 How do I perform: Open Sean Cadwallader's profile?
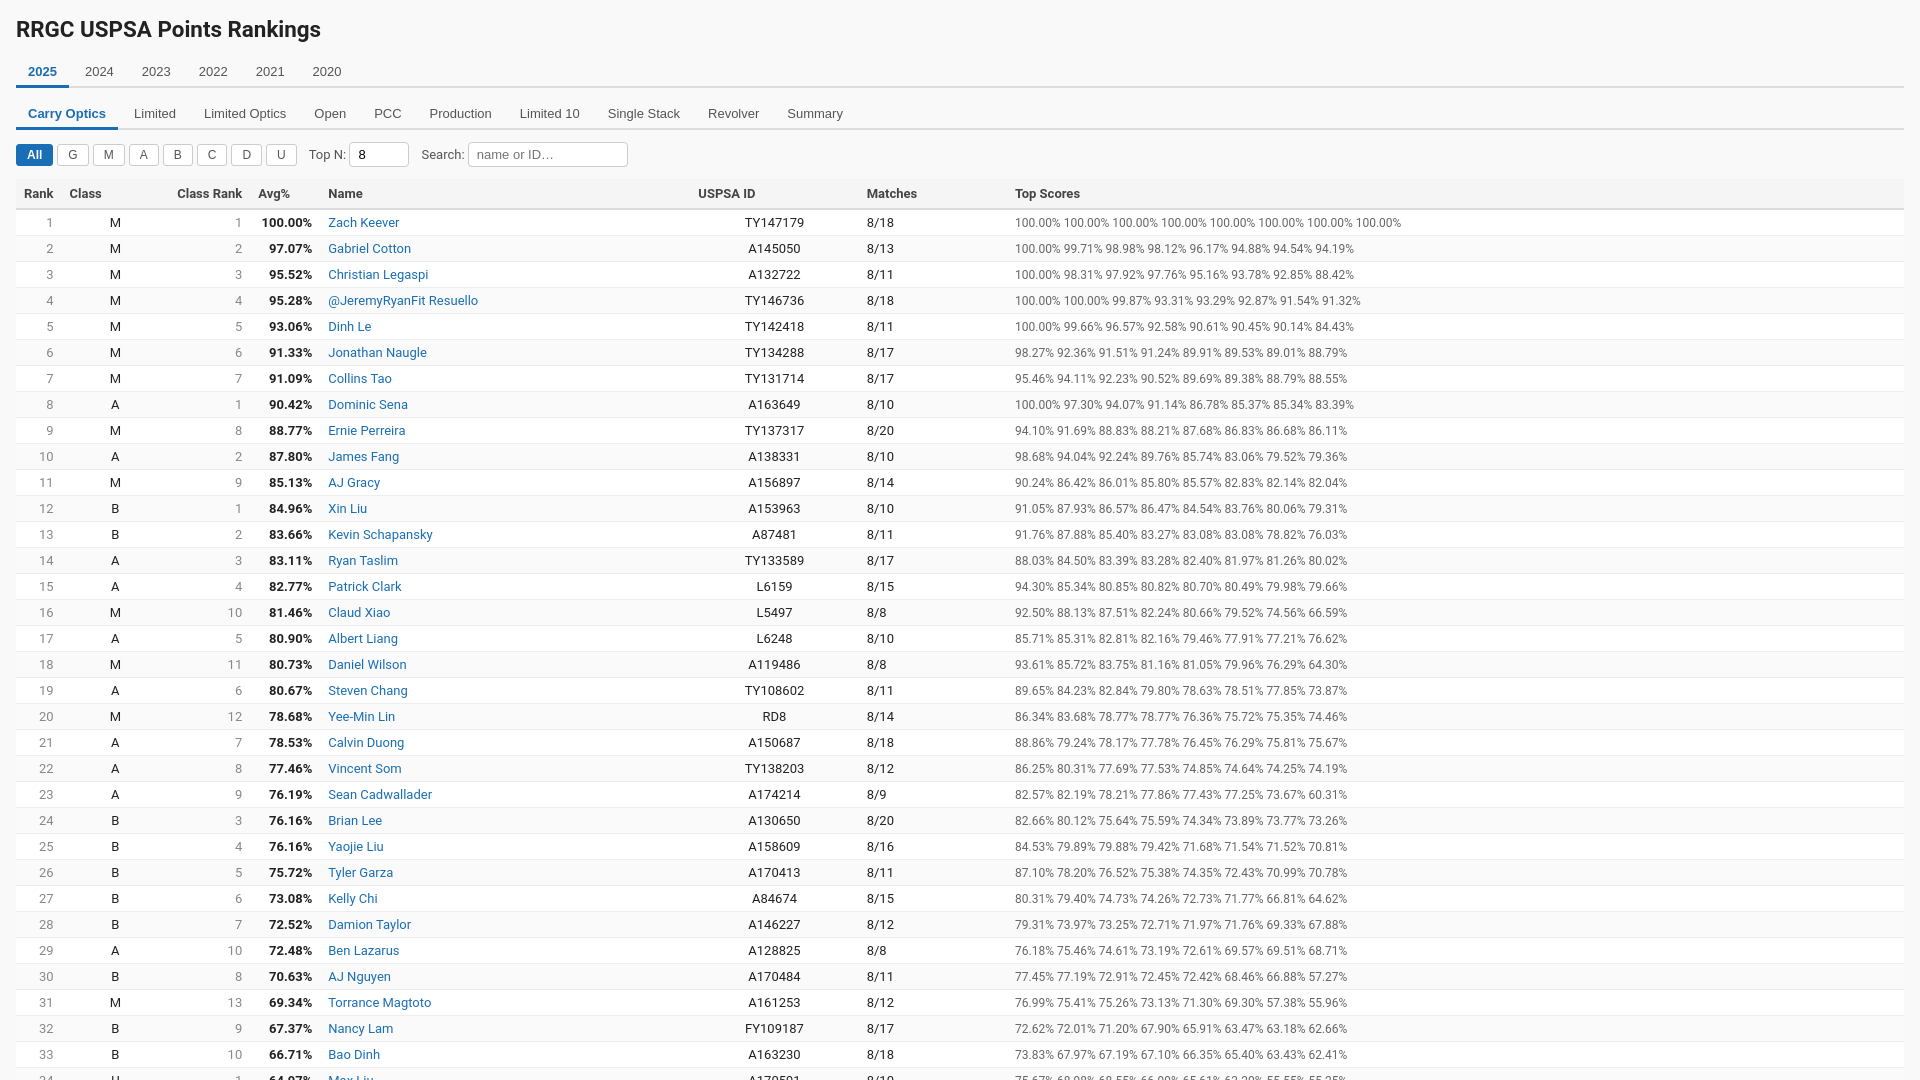[x=380, y=795]
